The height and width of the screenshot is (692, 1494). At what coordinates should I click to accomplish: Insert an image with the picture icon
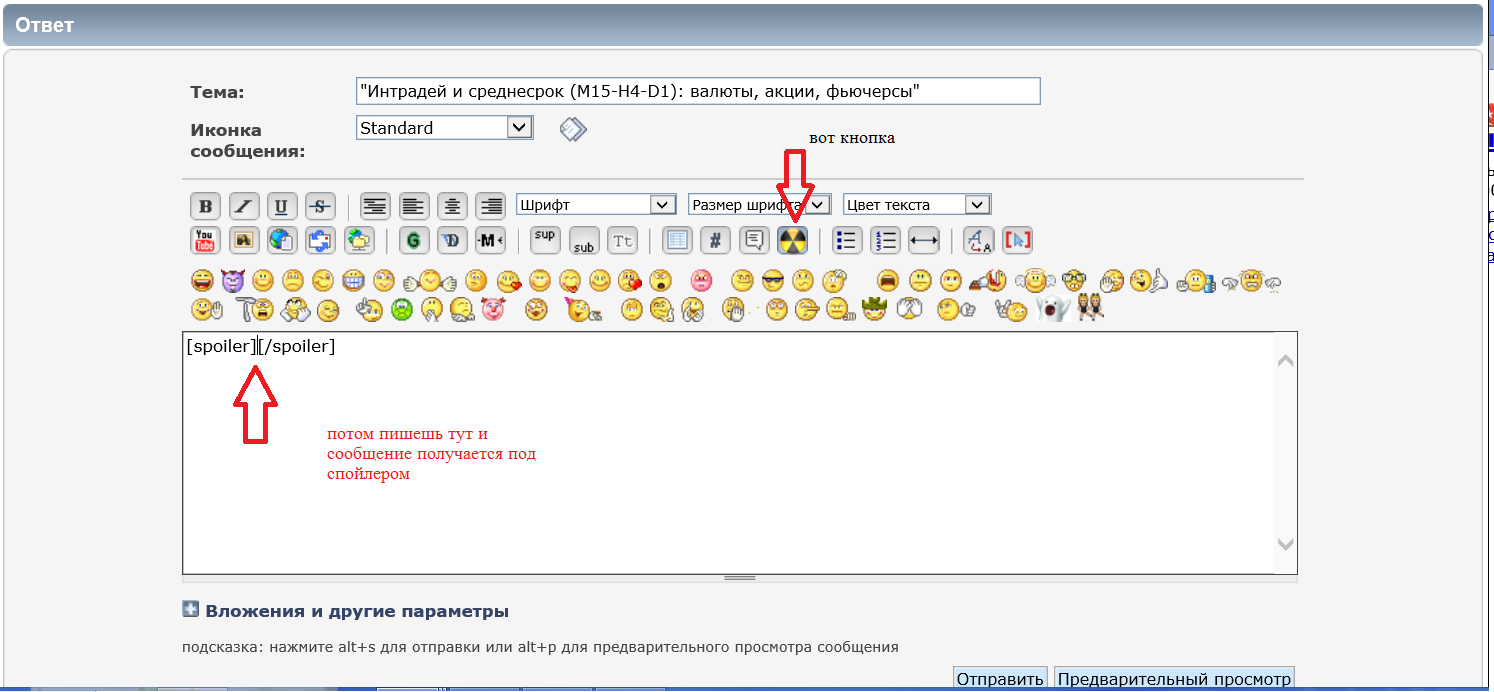(x=243, y=240)
